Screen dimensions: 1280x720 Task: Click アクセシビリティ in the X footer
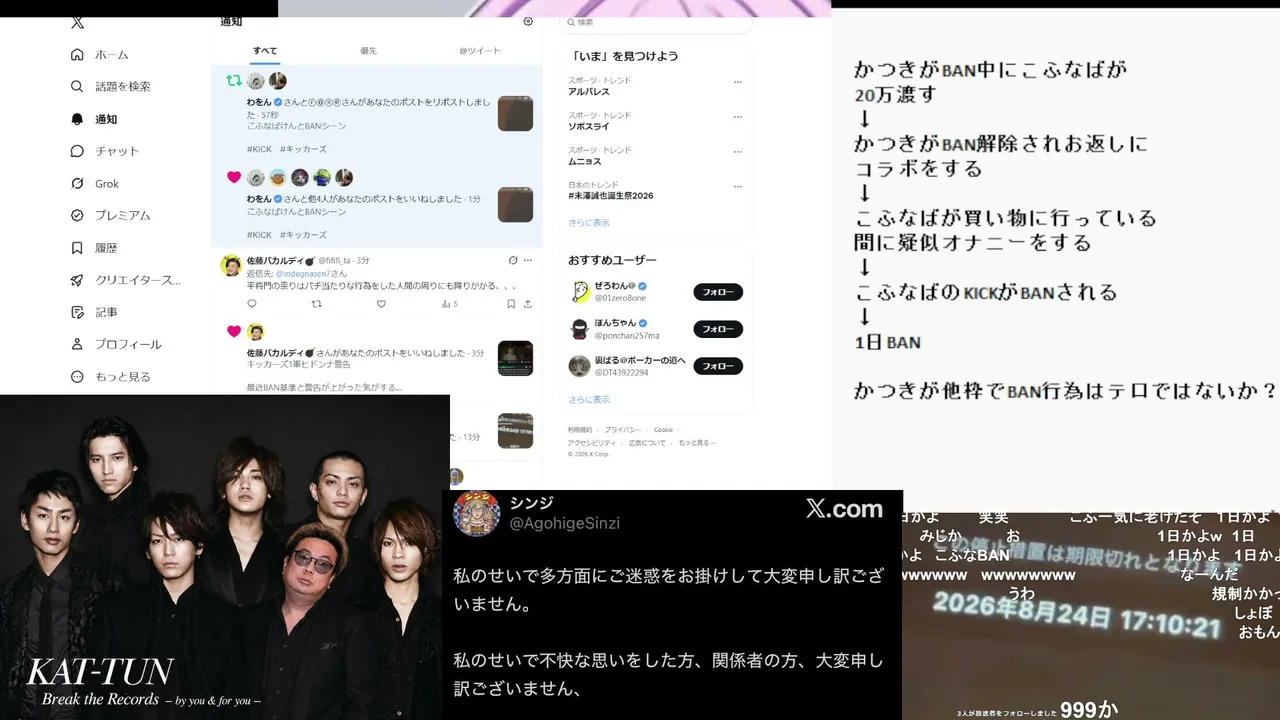[591, 442]
